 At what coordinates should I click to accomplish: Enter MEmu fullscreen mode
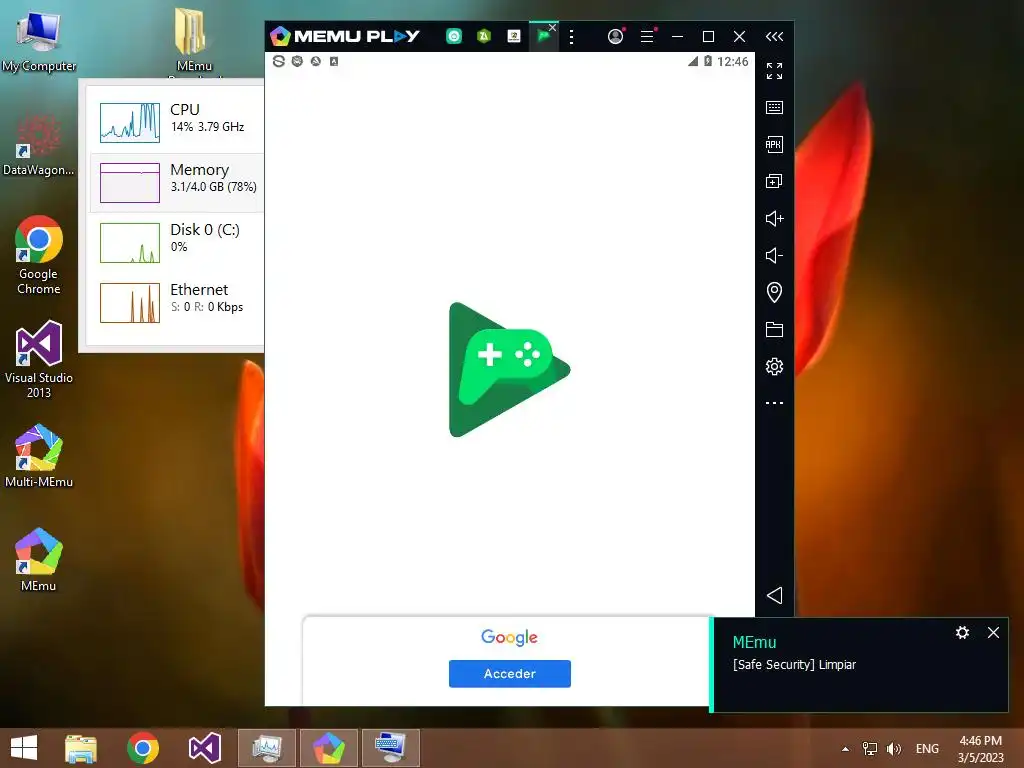pos(775,71)
